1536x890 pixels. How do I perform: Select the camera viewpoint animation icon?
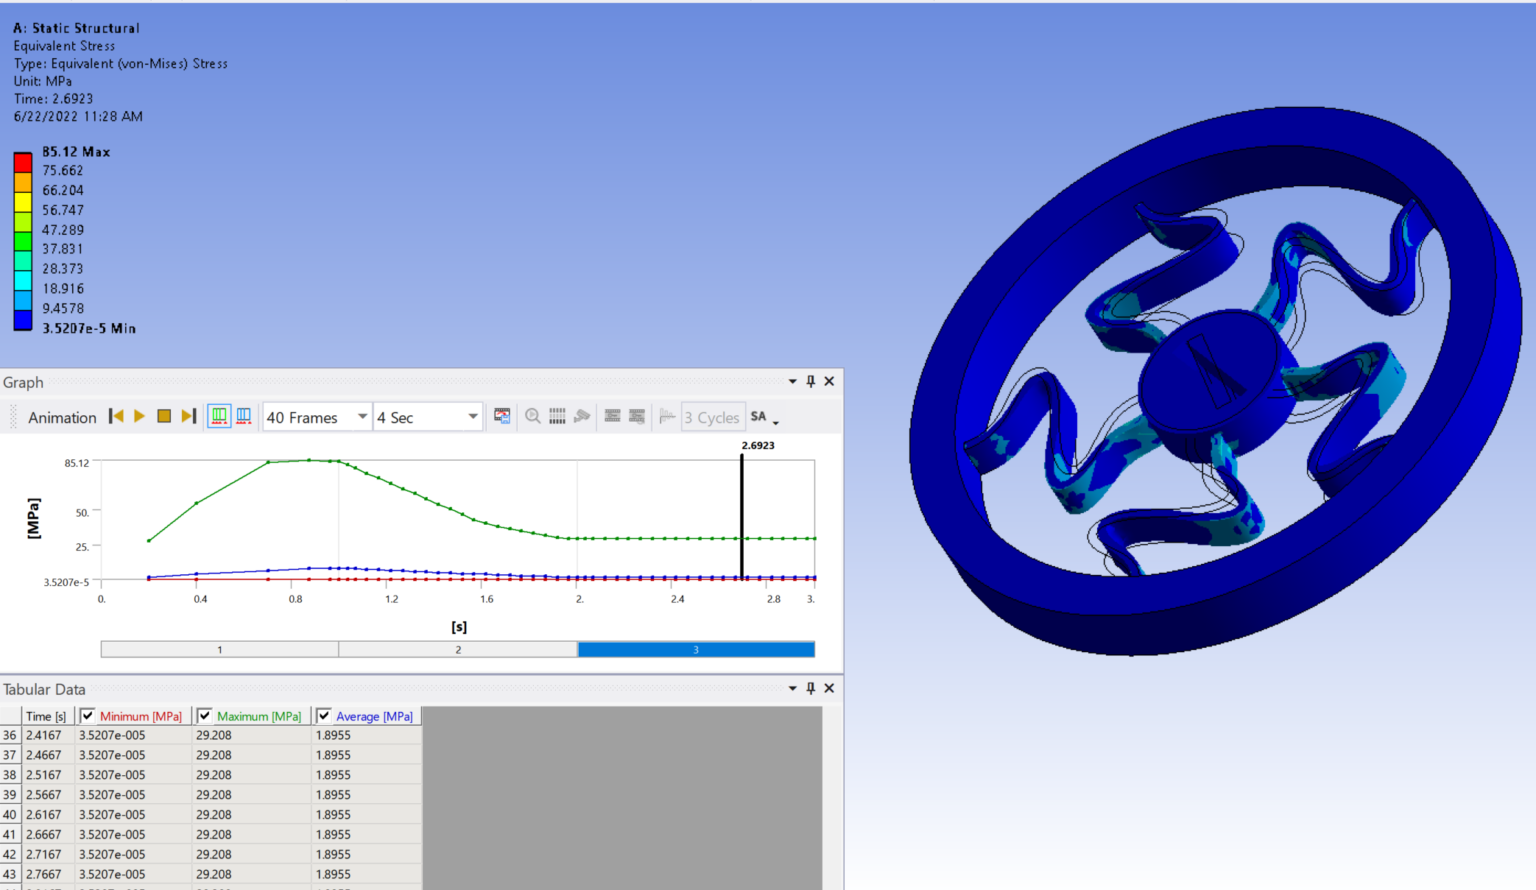pos(582,416)
